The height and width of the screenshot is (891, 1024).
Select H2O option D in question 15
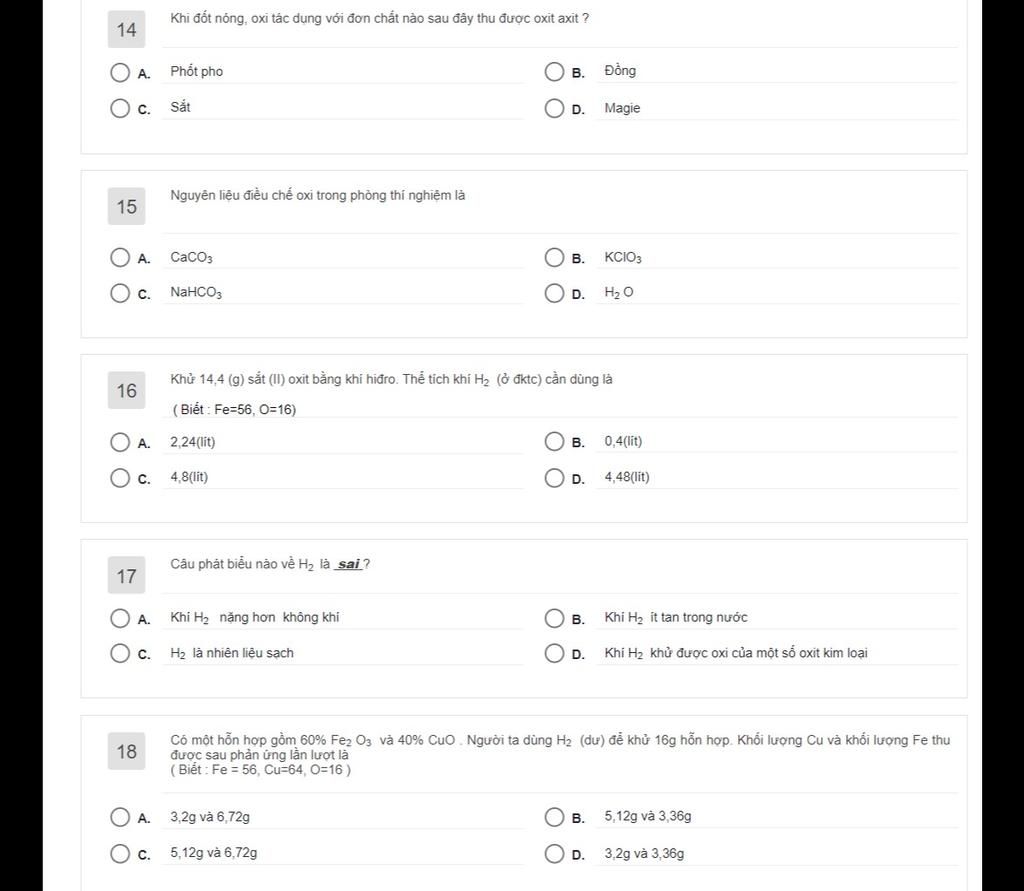(x=554, y=293)
